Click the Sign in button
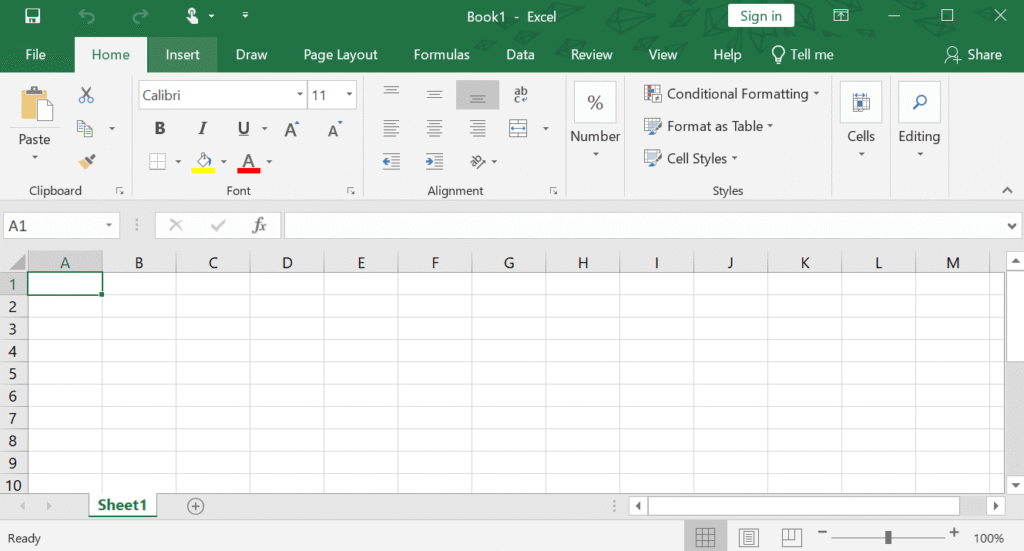1024x551 pixels. [x=761, y=16]
